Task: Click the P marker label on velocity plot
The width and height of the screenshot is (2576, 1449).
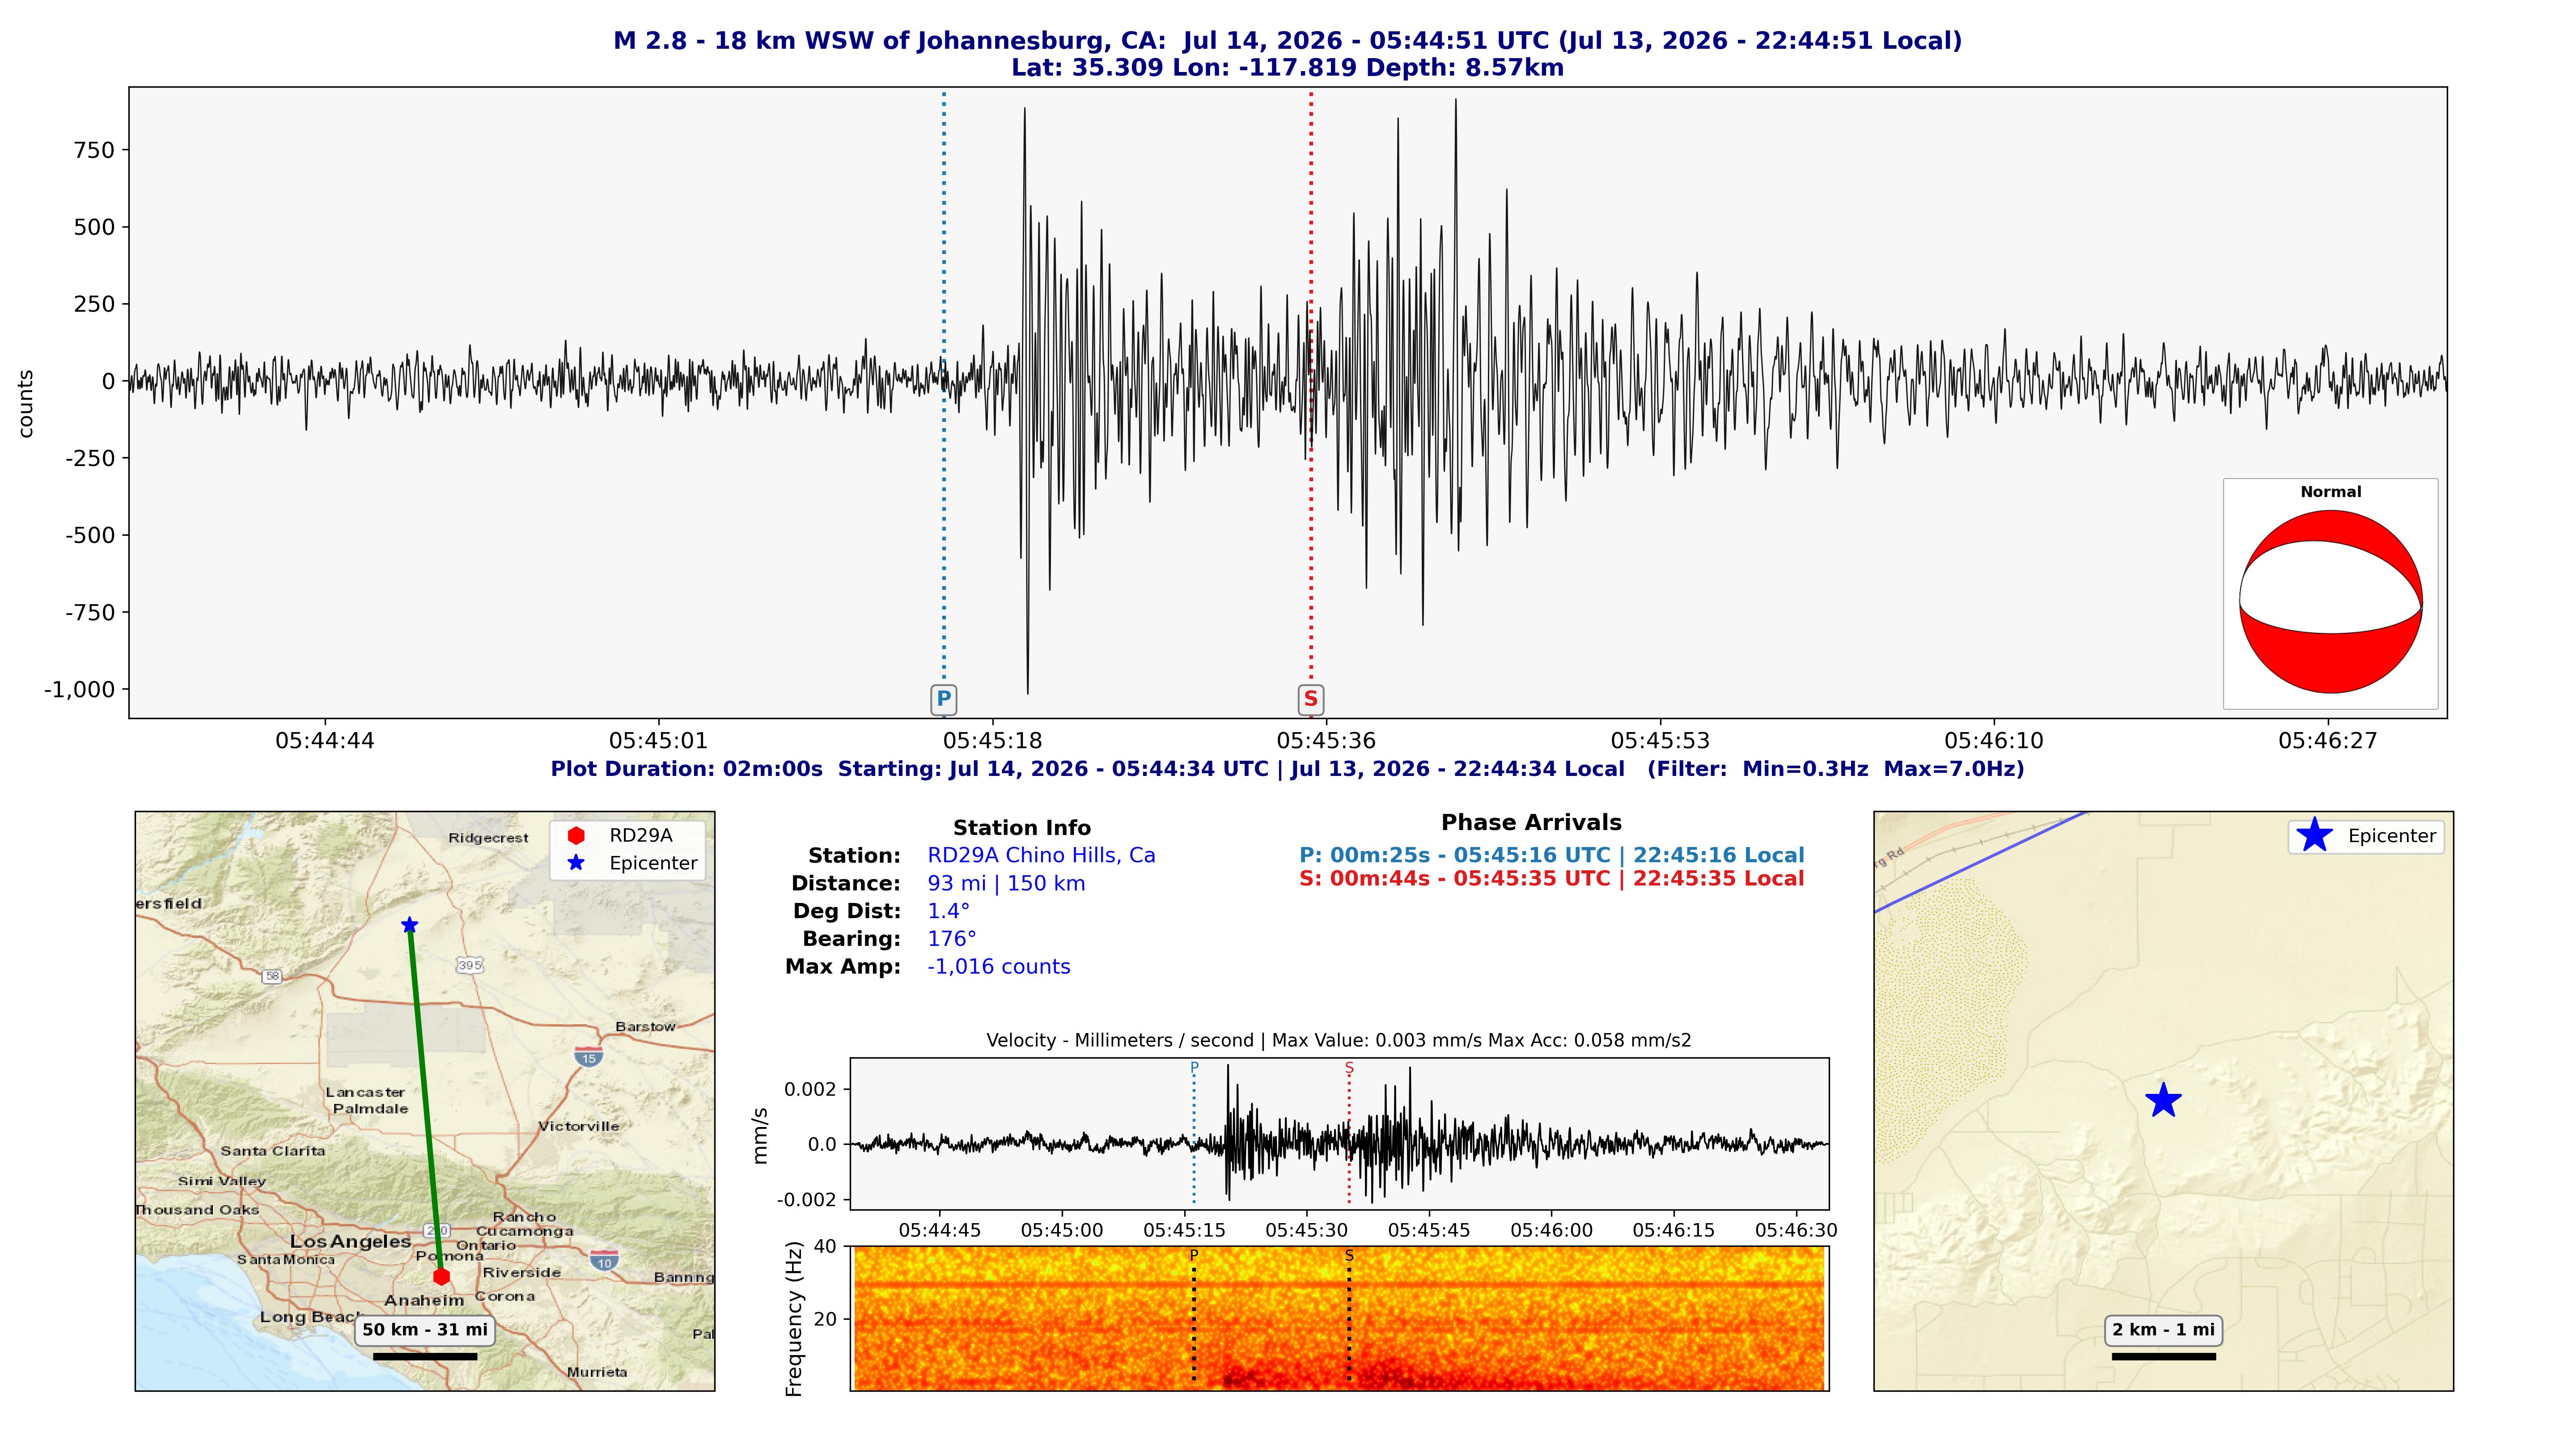Action: [1194, 1068]
